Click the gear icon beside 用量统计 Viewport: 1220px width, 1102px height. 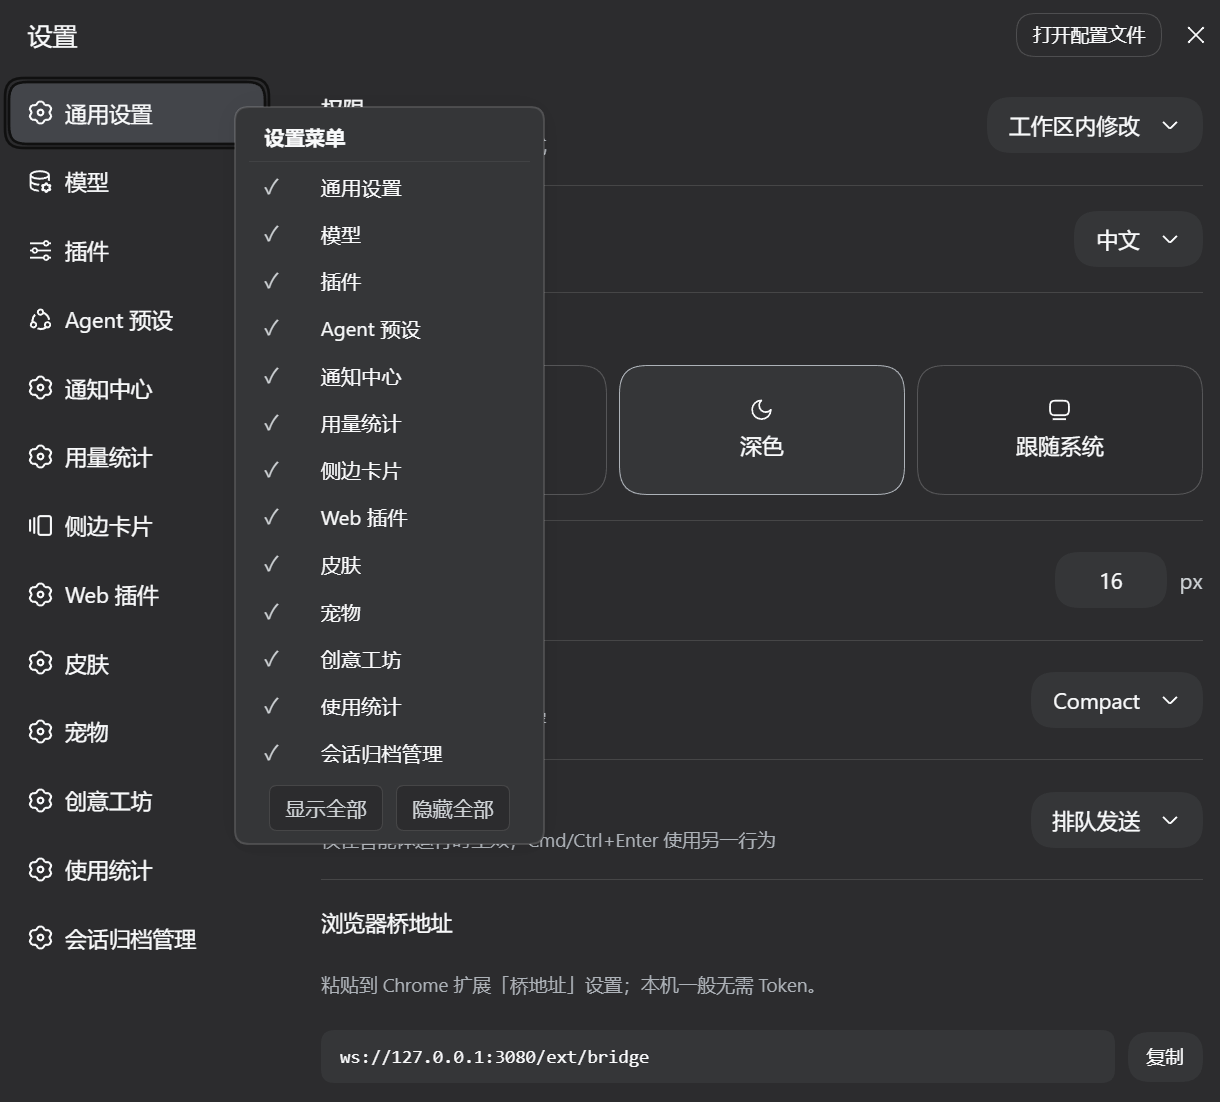pos(40,457)
